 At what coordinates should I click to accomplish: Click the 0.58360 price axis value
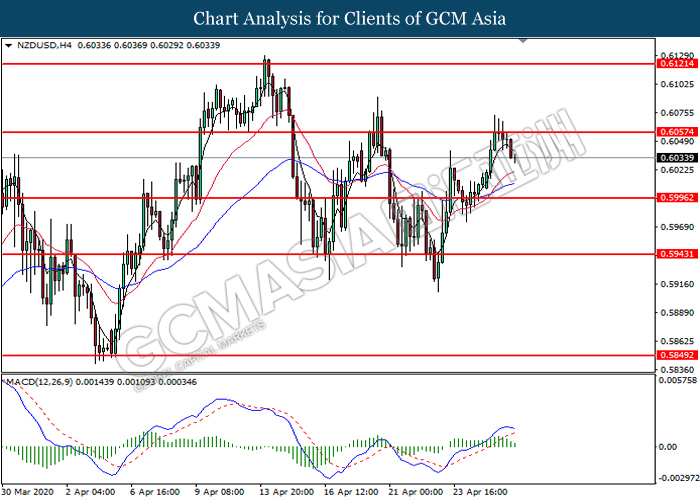(677, 370)
